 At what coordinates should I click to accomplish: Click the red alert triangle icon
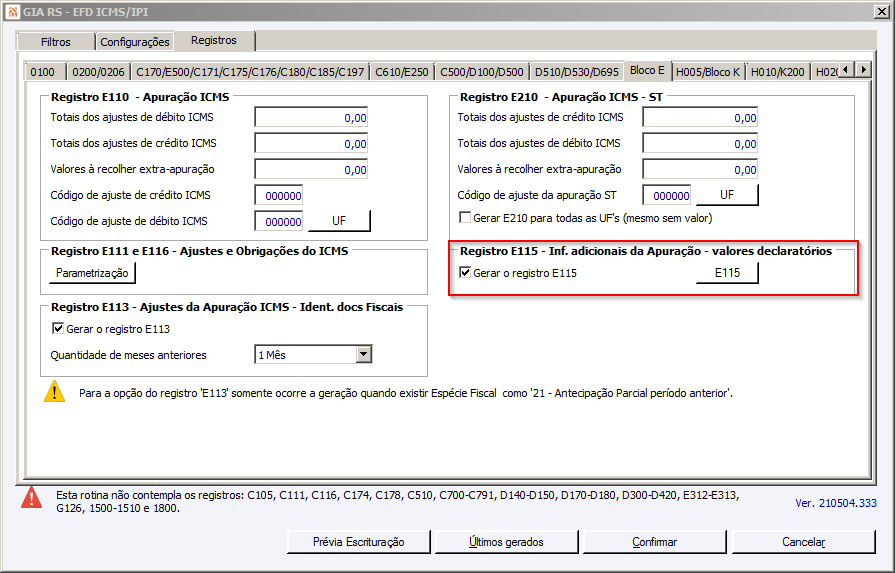(x=31, y=497)
